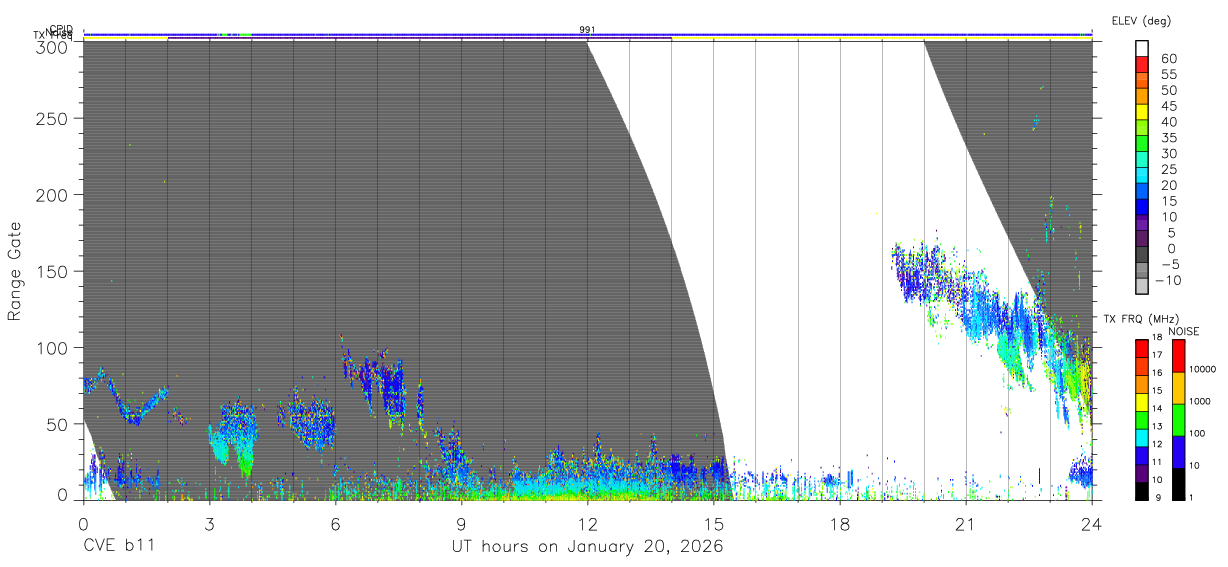Select the black bottom segment of TX FRQ bar
This screenshot has width=1228, height=567.
(x=1142, y=489)
